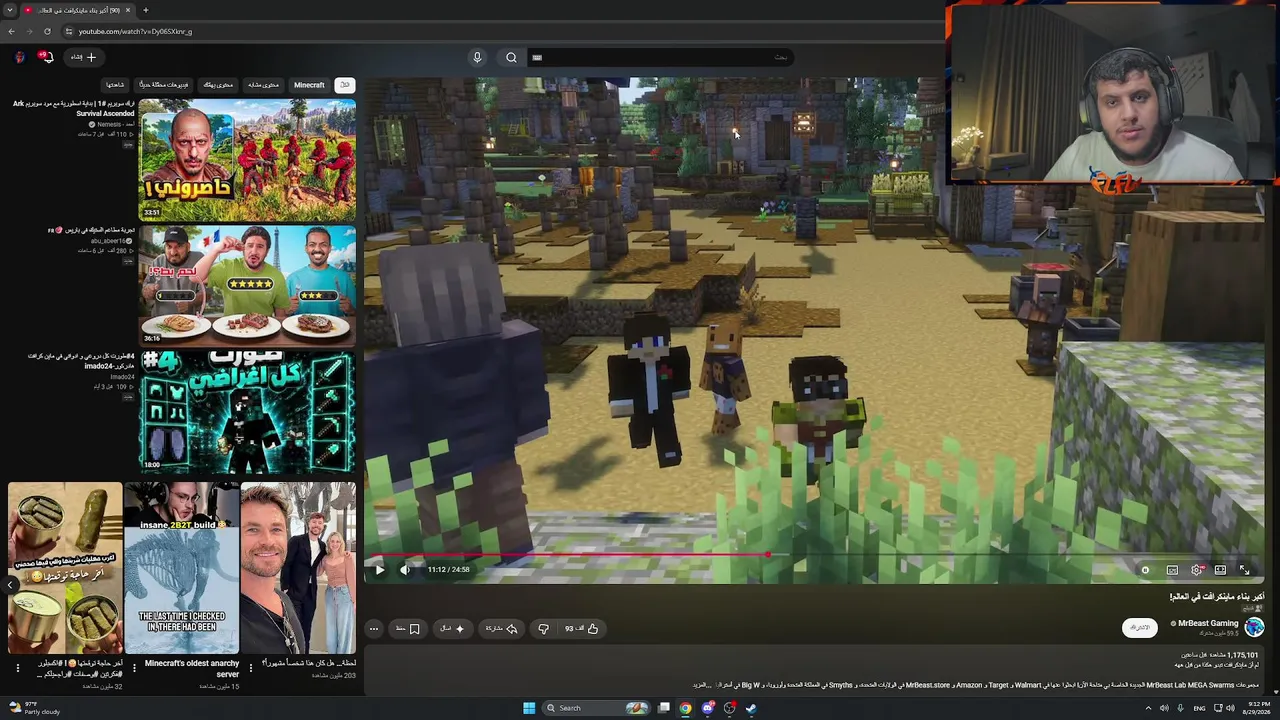
Task: Switch the player to theater mode
Action: pyautogui.click(x=1220, y=570)
